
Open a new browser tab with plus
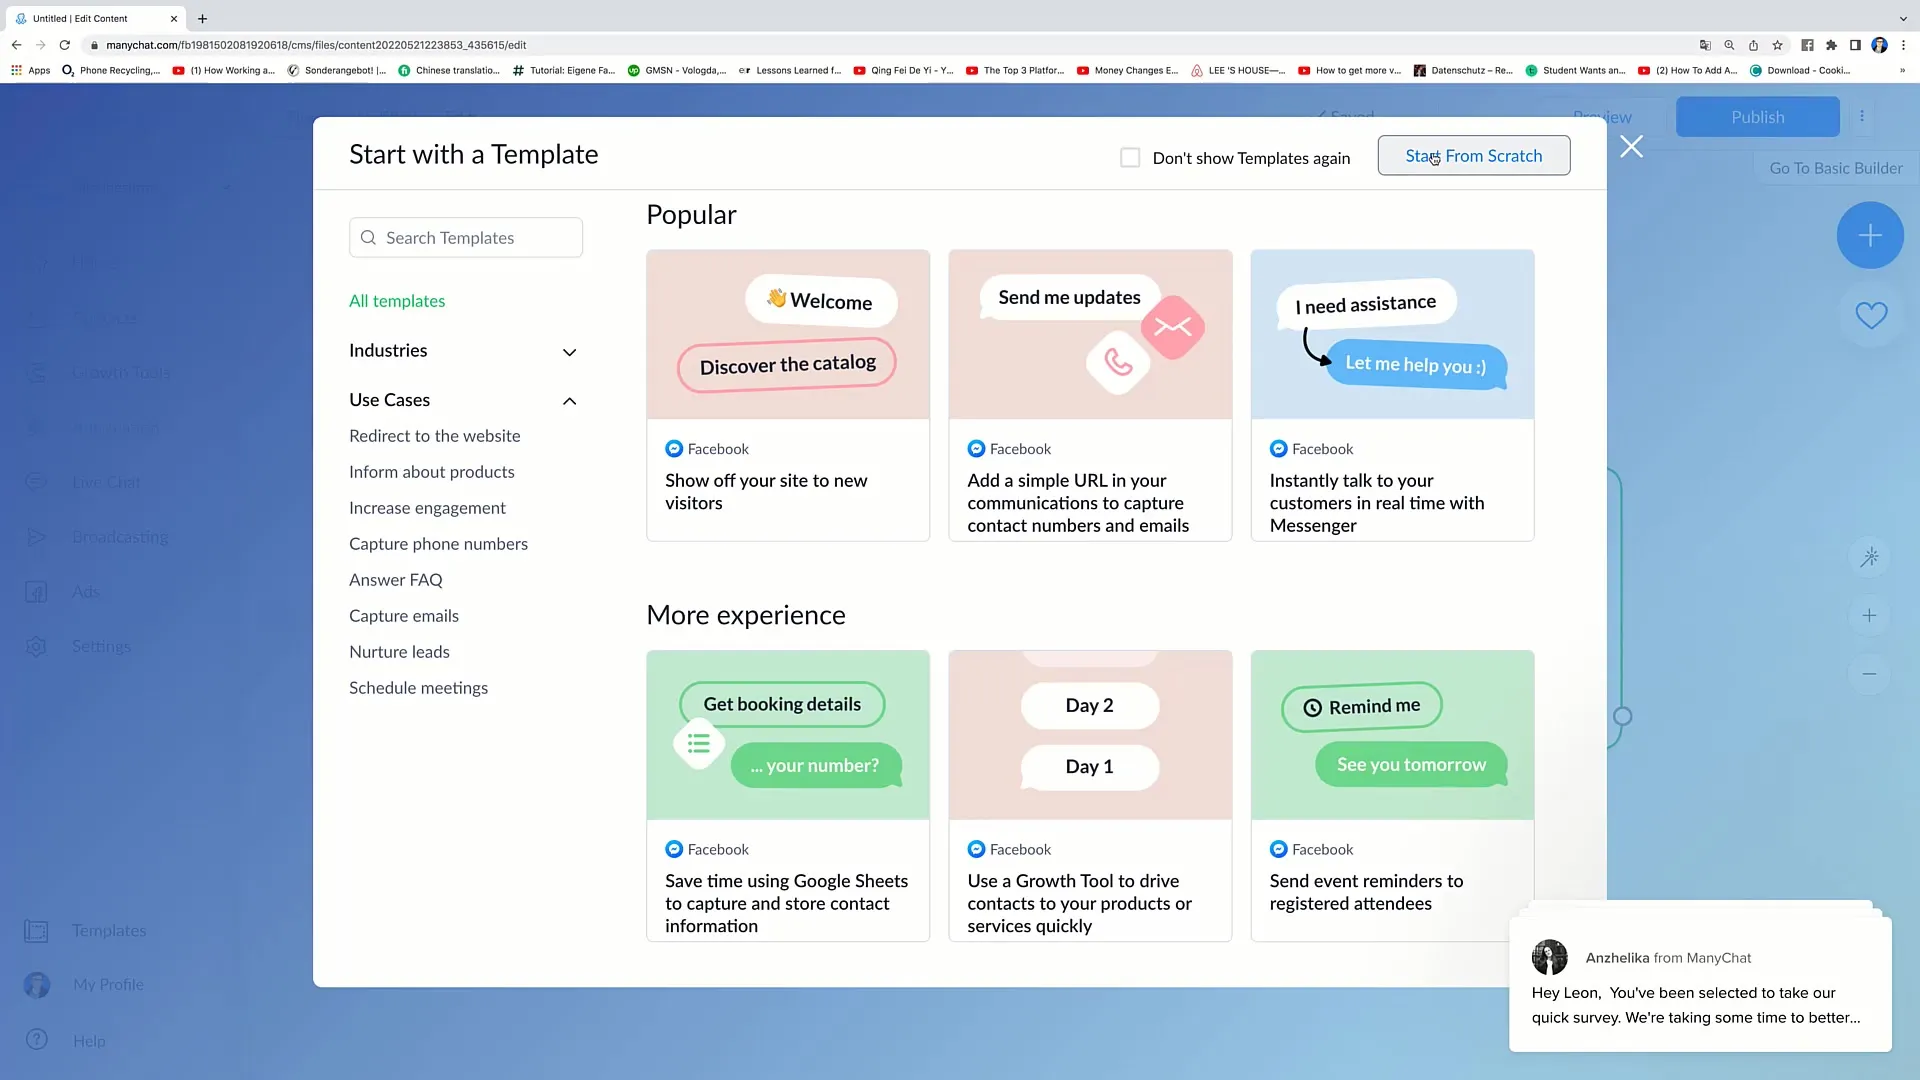pos(202,18)
